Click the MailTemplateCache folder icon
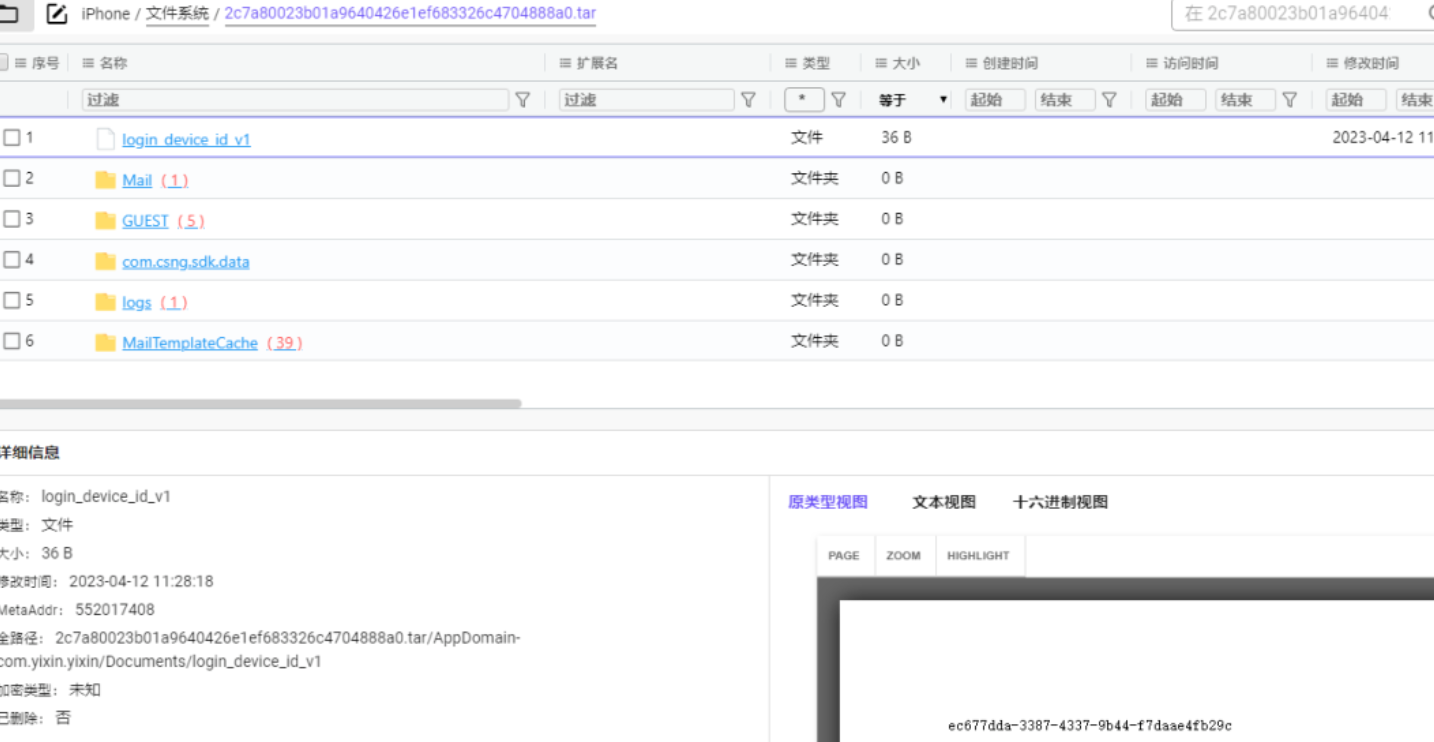1434x742 pixels. click(x=105, y=343)
